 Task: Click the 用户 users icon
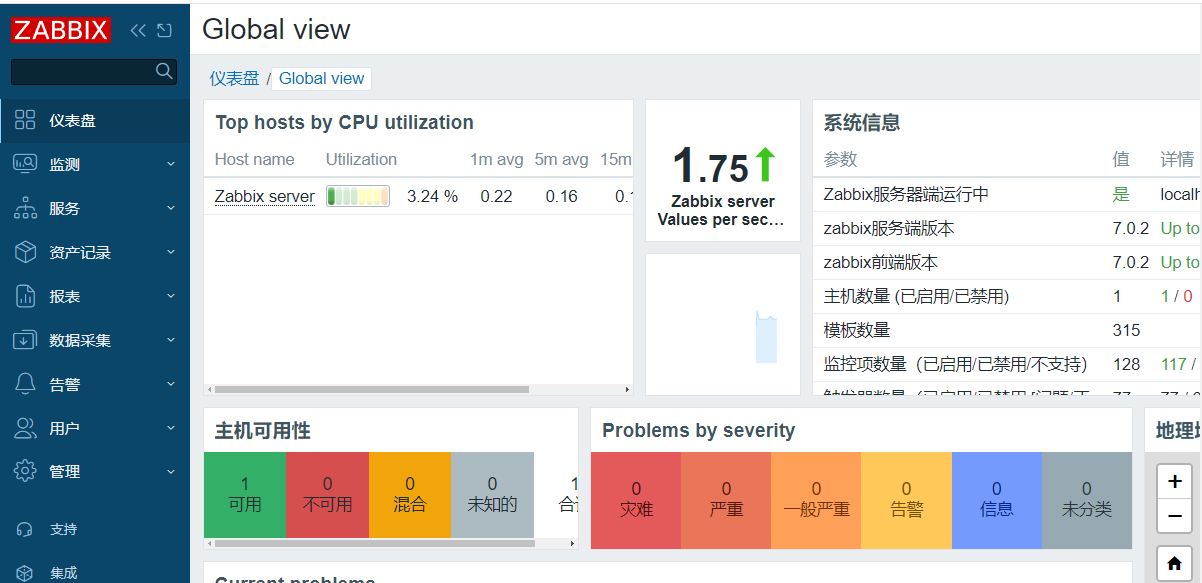(x=26, y=428)
